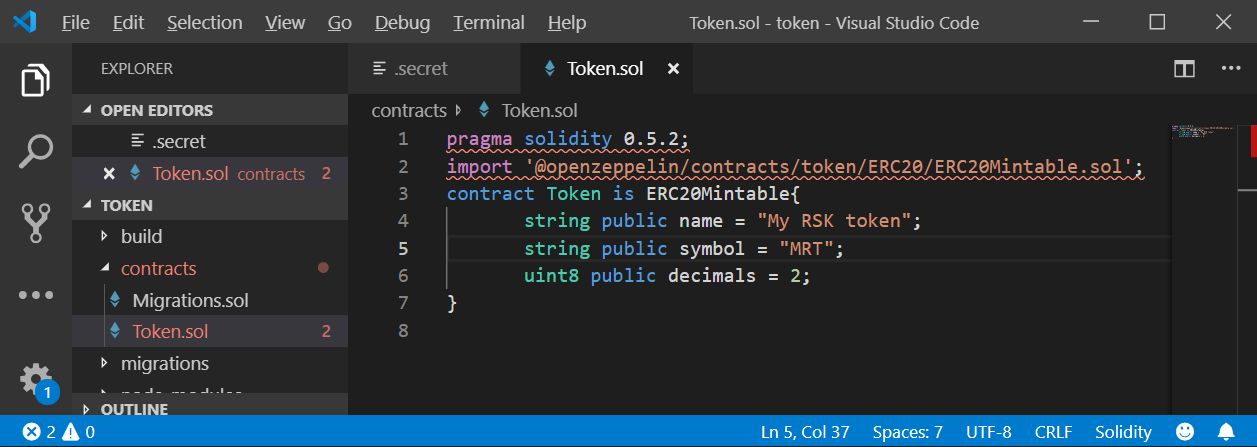
Task: Open the Search view in activity bar
Action: click(36, 152)
